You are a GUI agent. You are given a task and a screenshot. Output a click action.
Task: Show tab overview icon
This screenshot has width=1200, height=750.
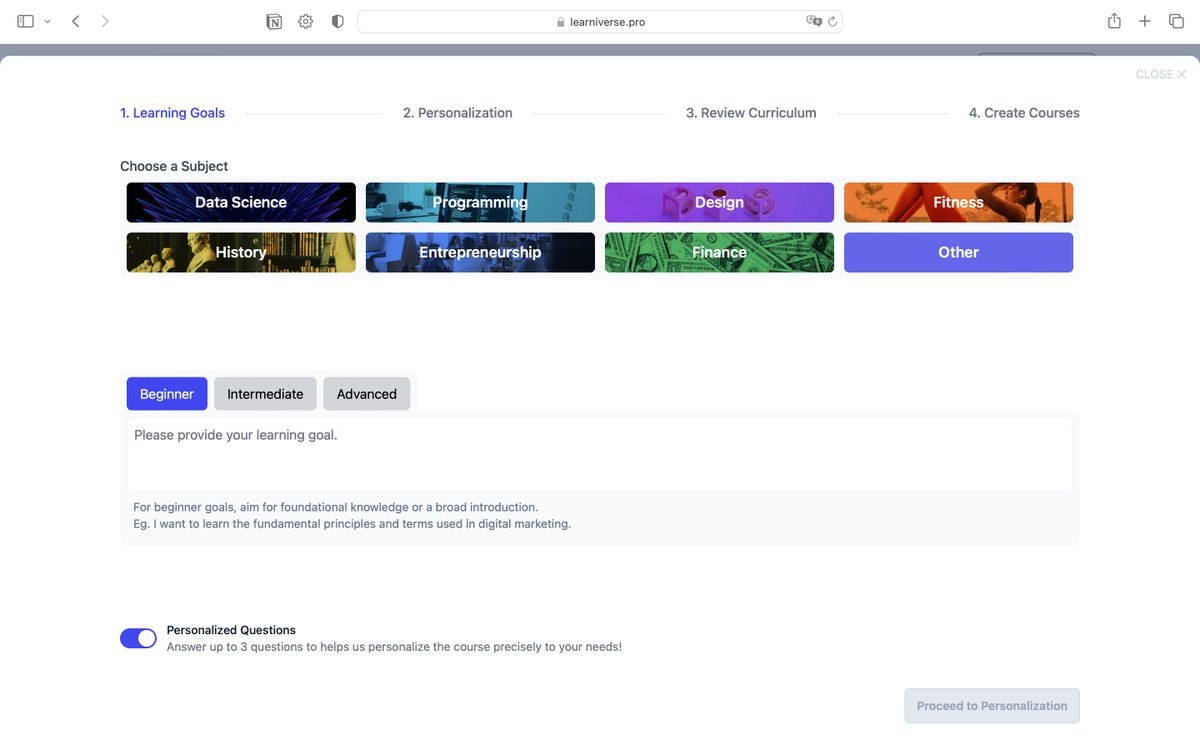[1176, 21]
